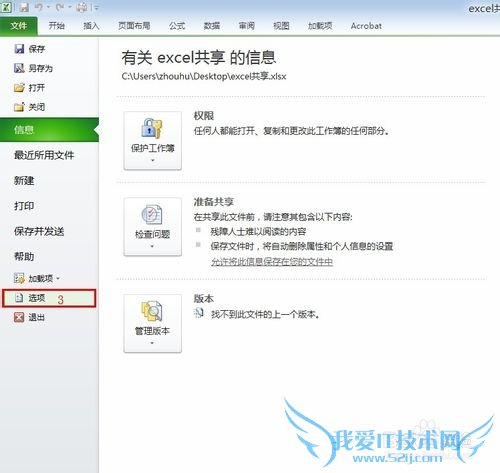Switch to the 页面布局 ribbon tab

coord(134,26)
